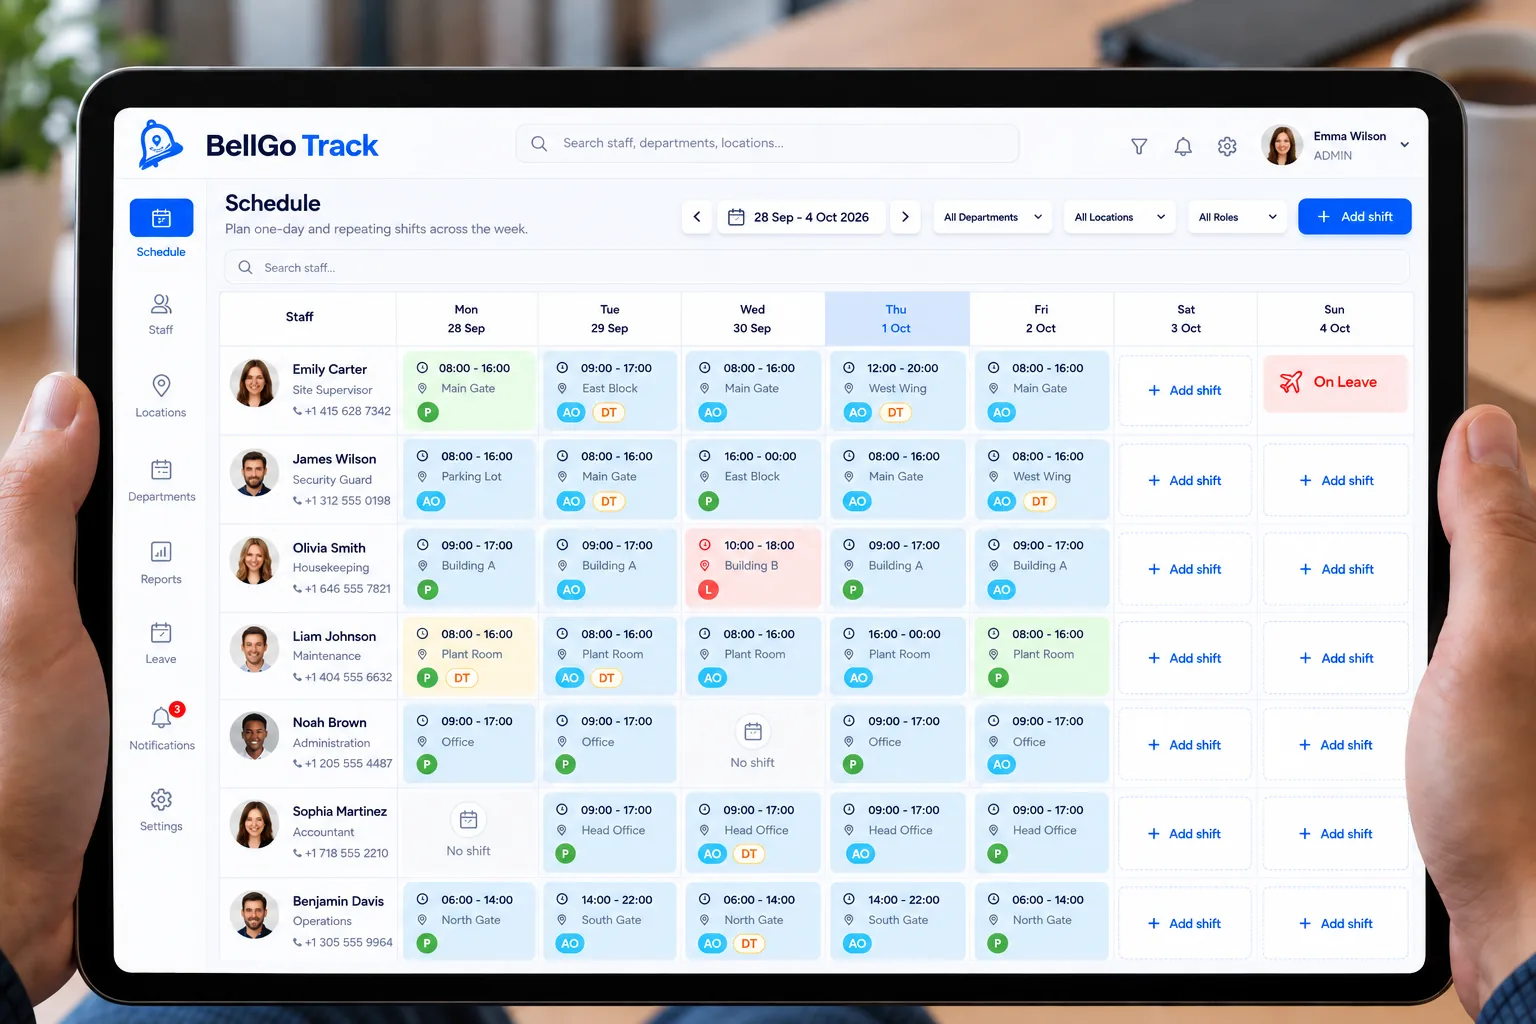Expand the All Roles dropdown
The image size is (1536, 1024).
pyautogui.click(x=1237, y=217)
